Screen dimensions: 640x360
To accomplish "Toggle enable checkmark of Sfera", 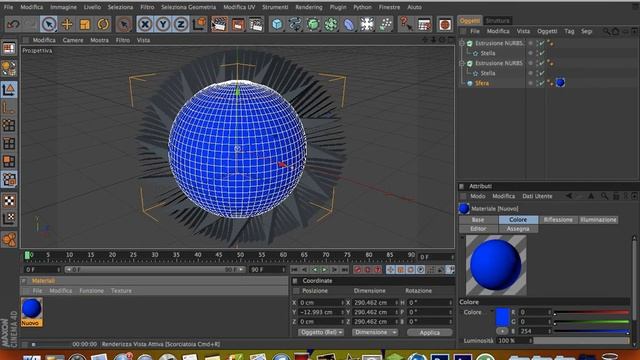I will (541, 83).
